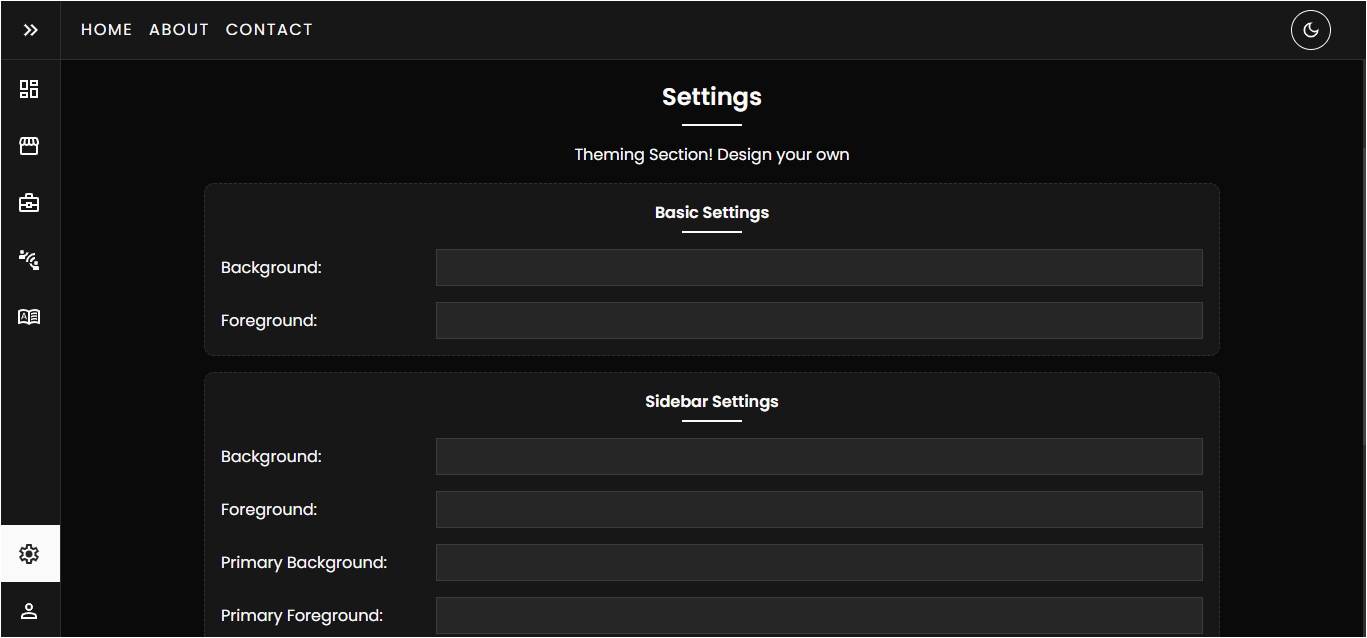The width and height of the screenshot is (1367, 638).
Task: Click the Primary Foreground input field
Action: pos(818,615)
